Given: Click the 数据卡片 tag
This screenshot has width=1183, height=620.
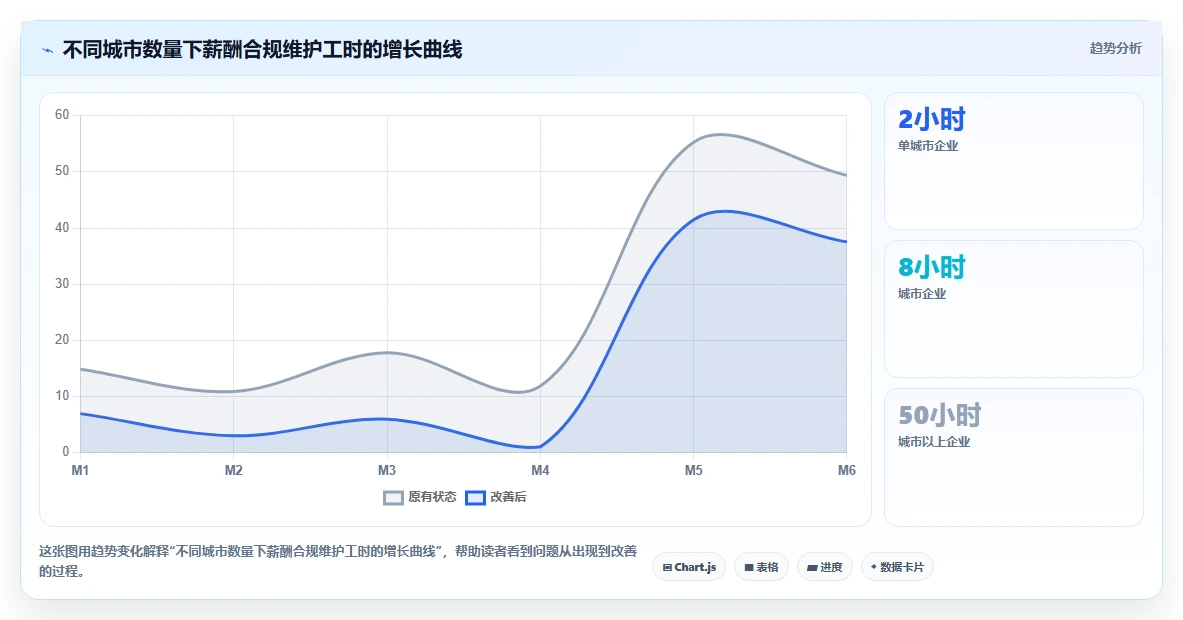Looking at the screenshot, I should click(x=897, y=567).
